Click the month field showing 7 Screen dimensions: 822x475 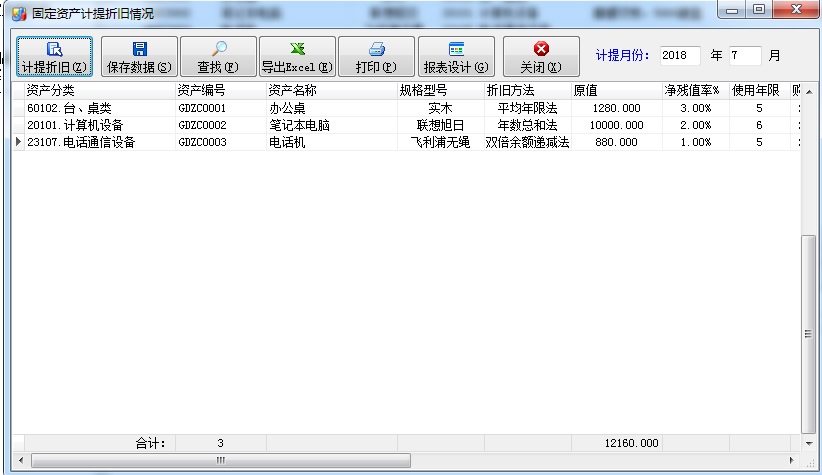coord(745,56)
